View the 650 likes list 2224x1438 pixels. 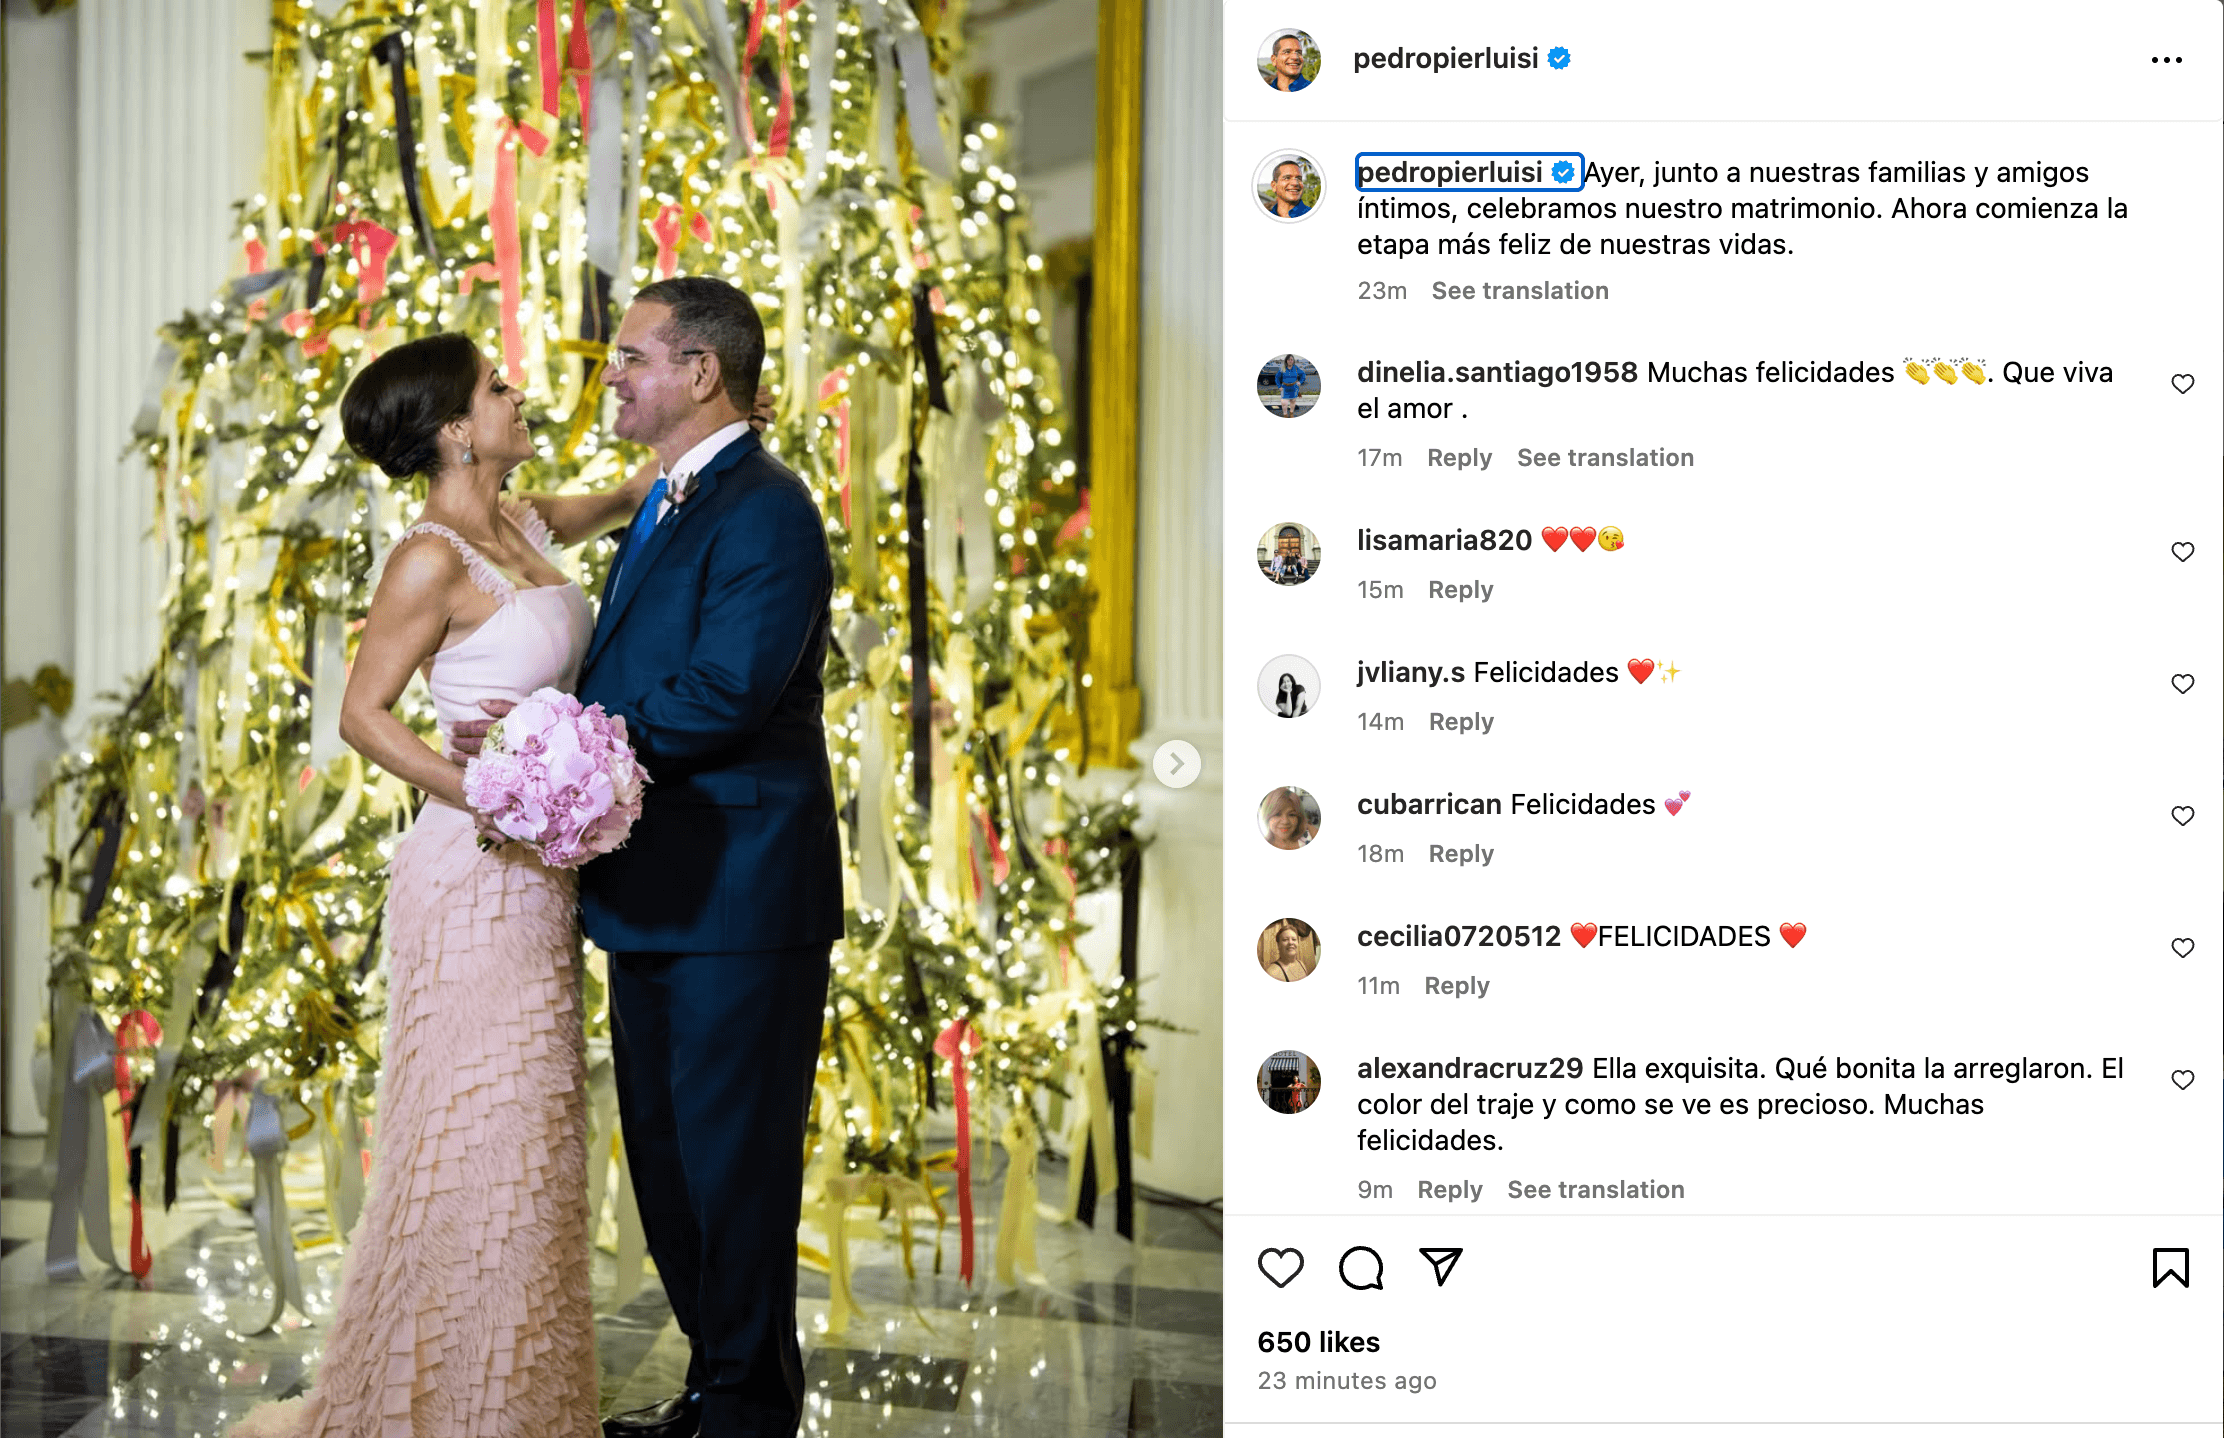(x=1318, y=1342)
